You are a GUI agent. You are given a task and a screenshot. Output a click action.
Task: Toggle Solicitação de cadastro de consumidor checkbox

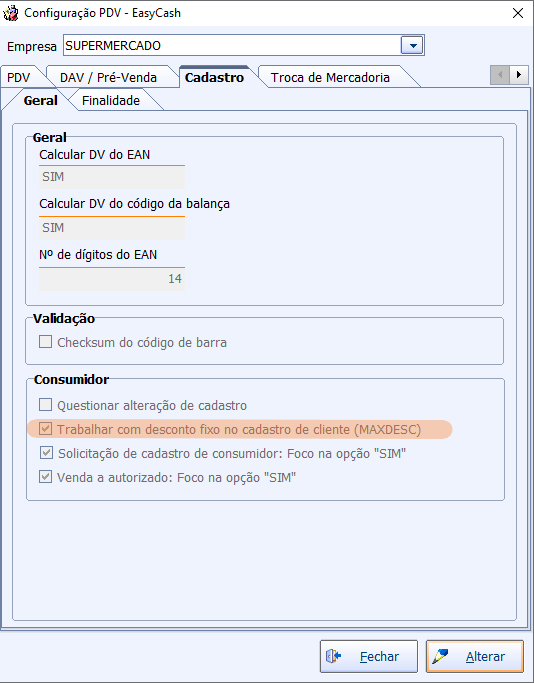46,453
